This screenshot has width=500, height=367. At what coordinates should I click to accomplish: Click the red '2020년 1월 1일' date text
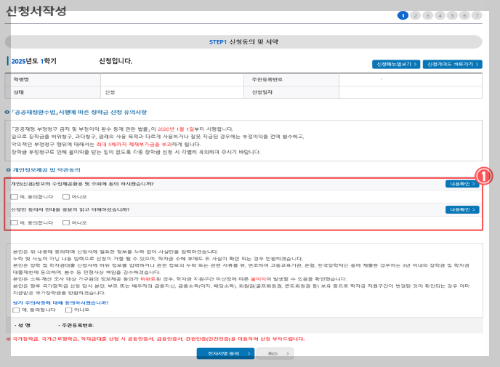tap(176, 129)
